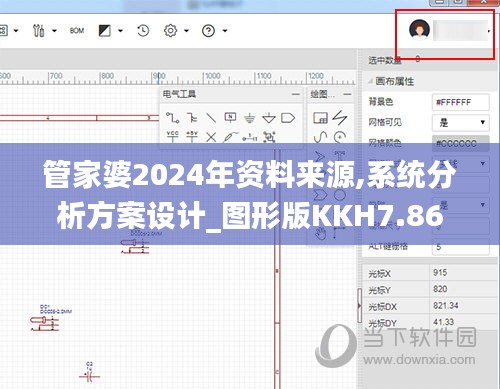Viewport: 500px width, 389px height.
Task: Click the 光标X value 915
Action: (440, 273)
